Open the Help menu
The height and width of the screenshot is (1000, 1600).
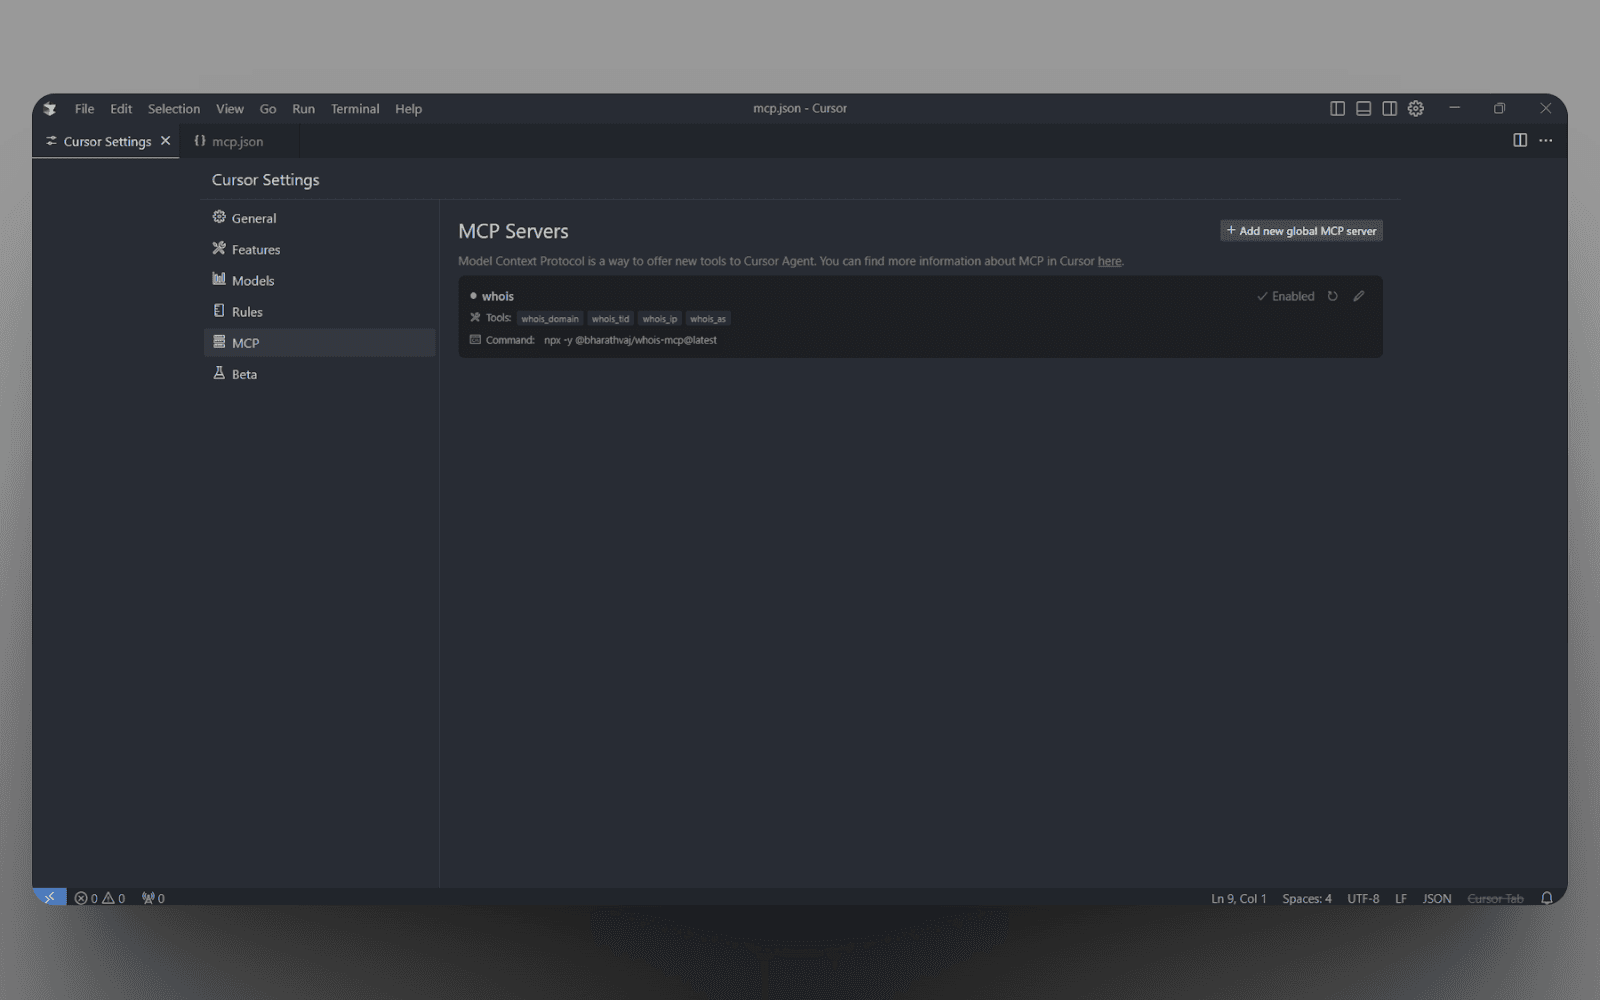[408, 109]
